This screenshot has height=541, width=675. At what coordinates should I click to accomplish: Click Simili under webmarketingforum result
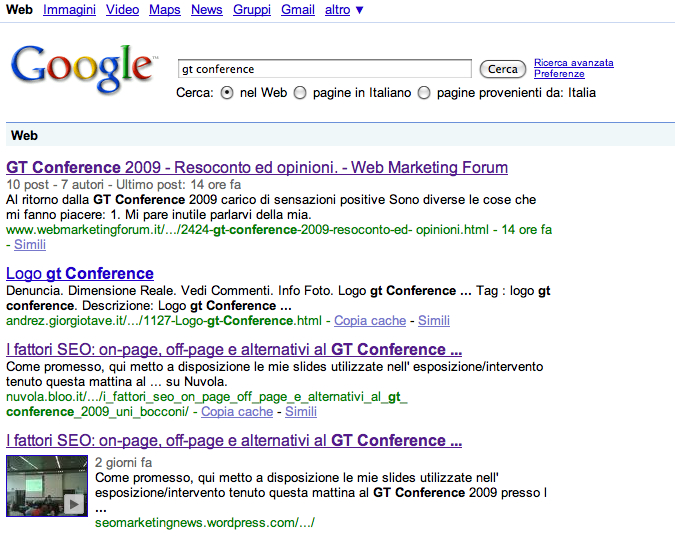coord(30,244)
